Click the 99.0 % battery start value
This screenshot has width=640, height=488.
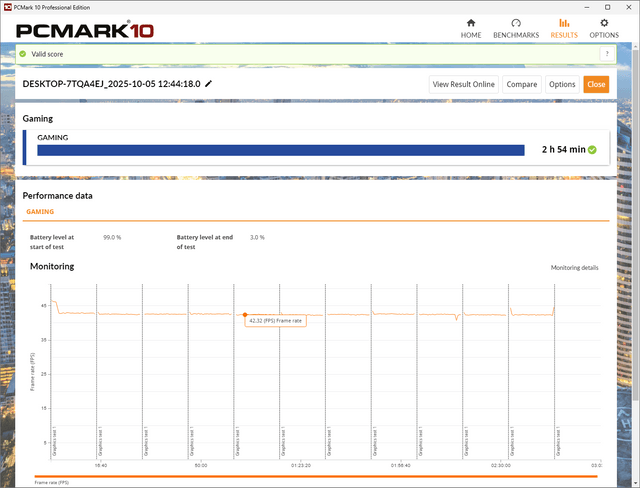112,237
